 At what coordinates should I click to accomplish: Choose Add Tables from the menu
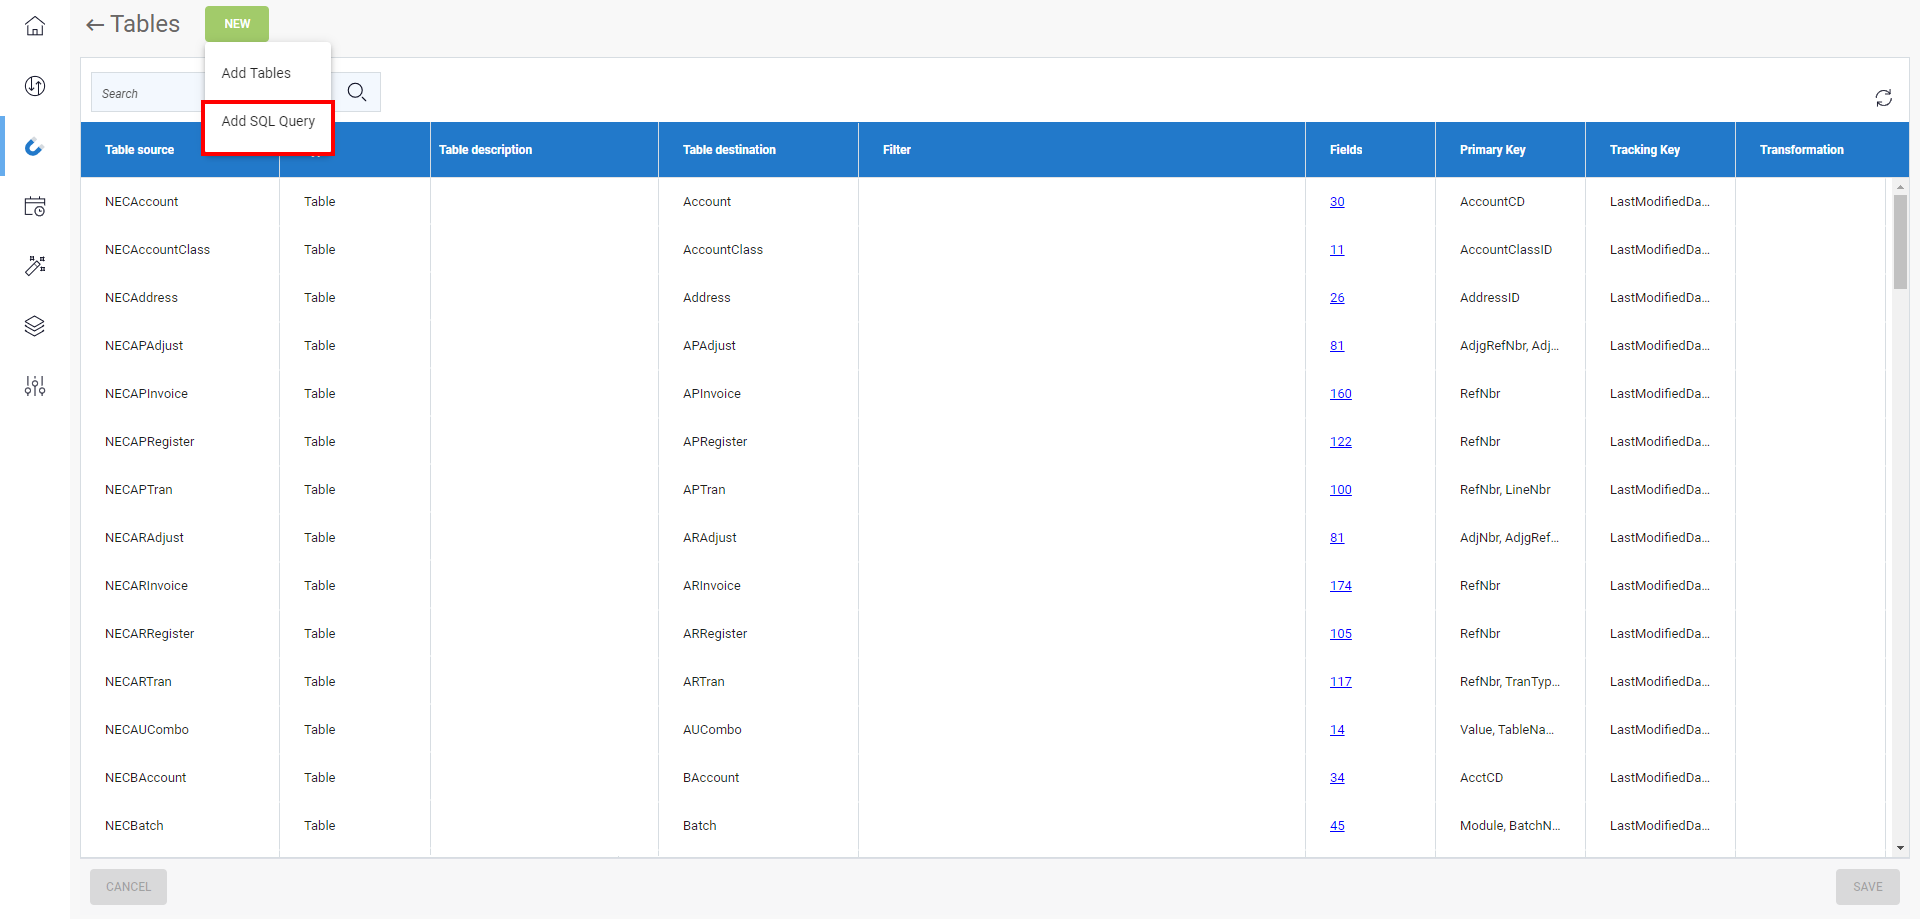pyautogui.click(x=256, y=73)
